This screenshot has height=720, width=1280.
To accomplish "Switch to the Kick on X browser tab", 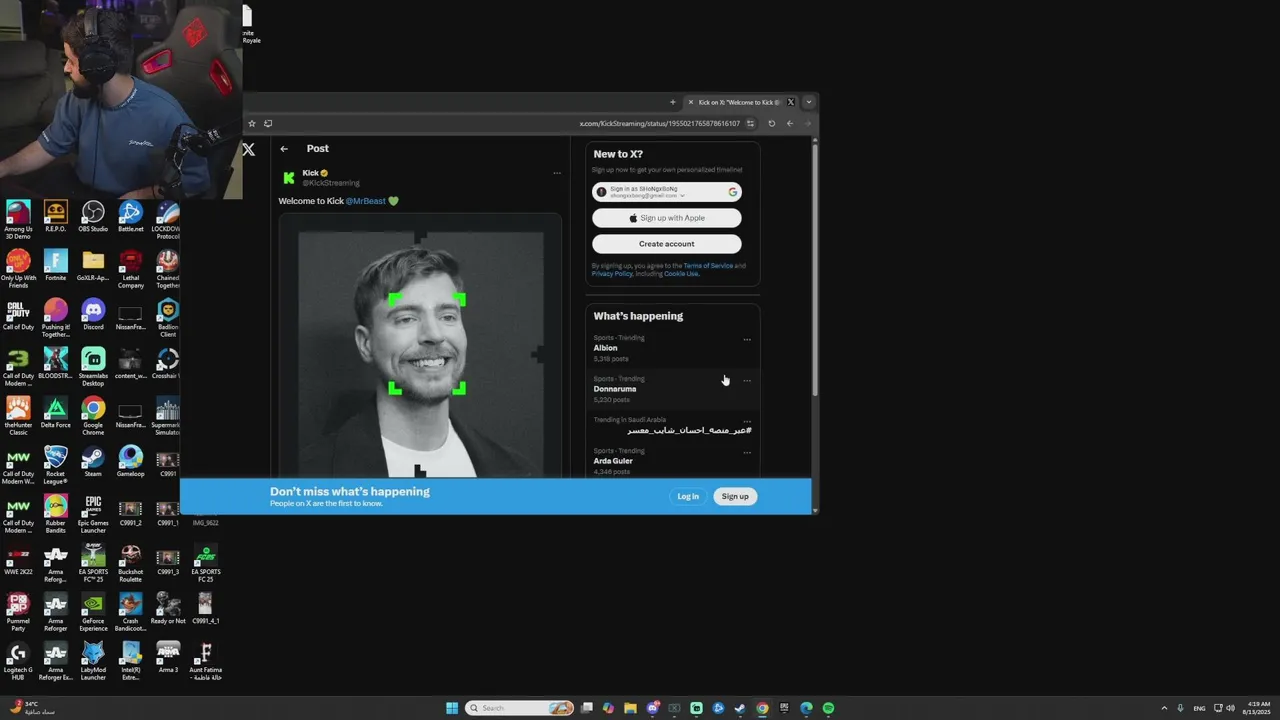I will 740,102.
